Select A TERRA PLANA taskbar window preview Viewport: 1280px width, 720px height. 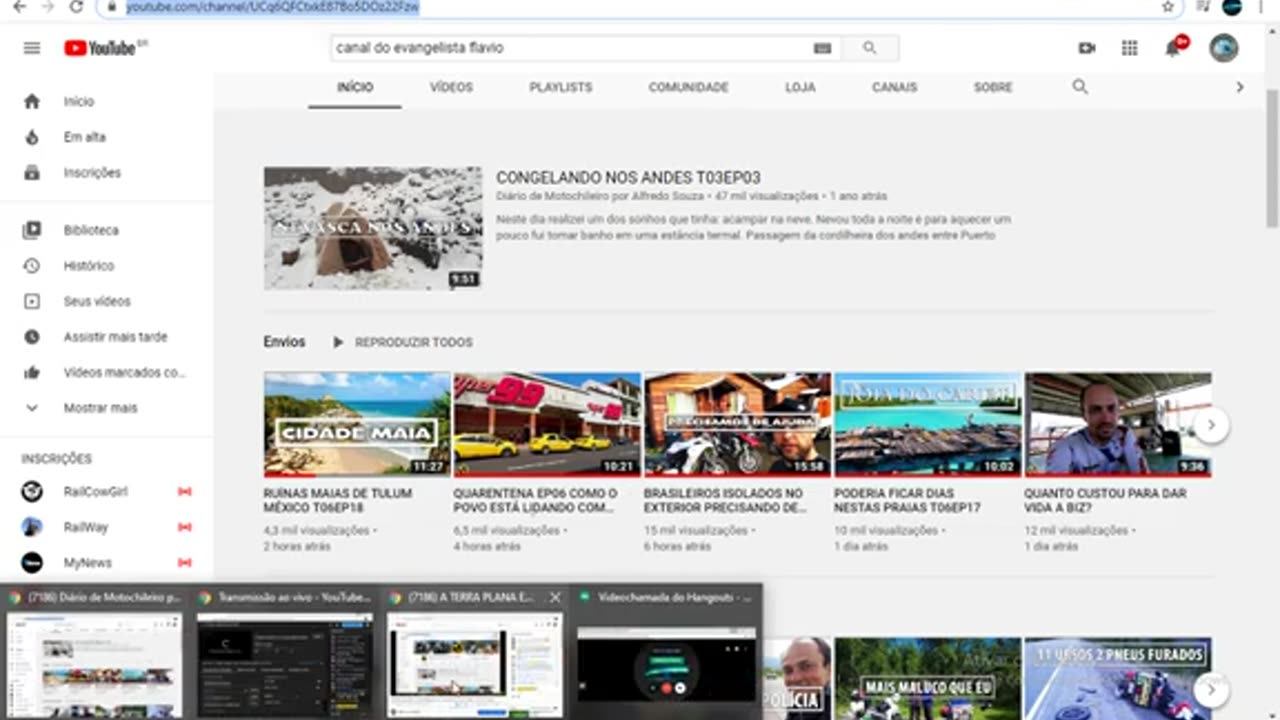[474, 652]
